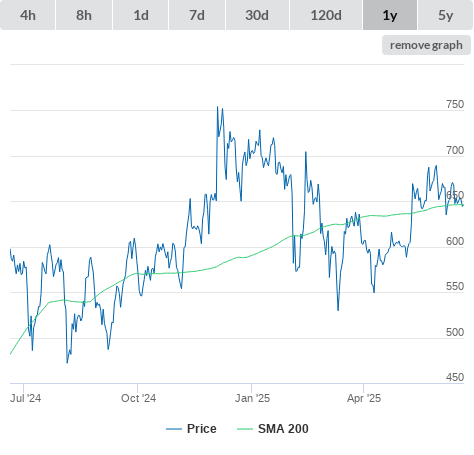Choose the 7d time range
Viewport: 474px width, 455px height.
tap(197, 15)
